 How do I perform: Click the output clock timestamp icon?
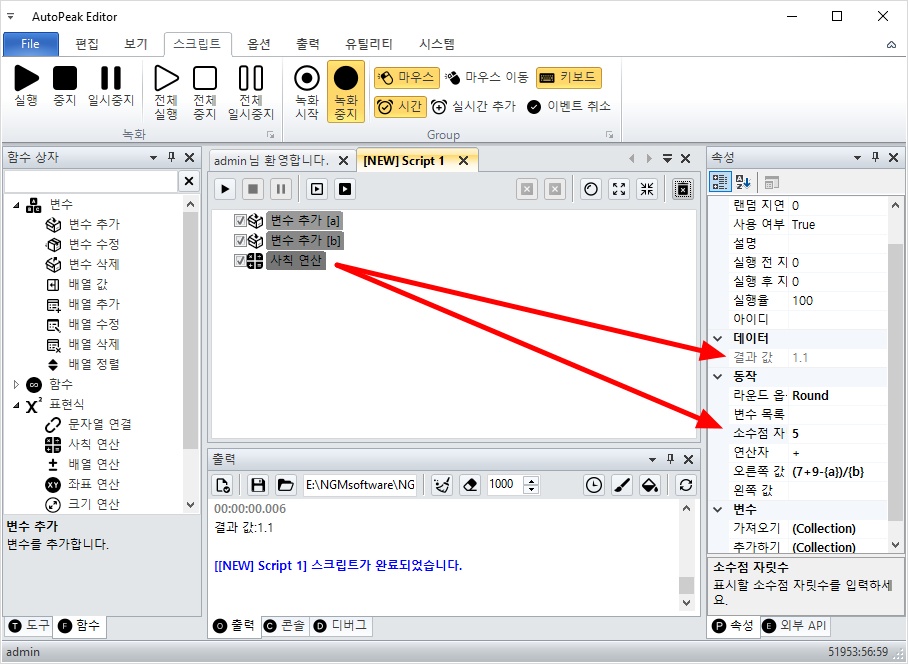click(x=594, y=485)
